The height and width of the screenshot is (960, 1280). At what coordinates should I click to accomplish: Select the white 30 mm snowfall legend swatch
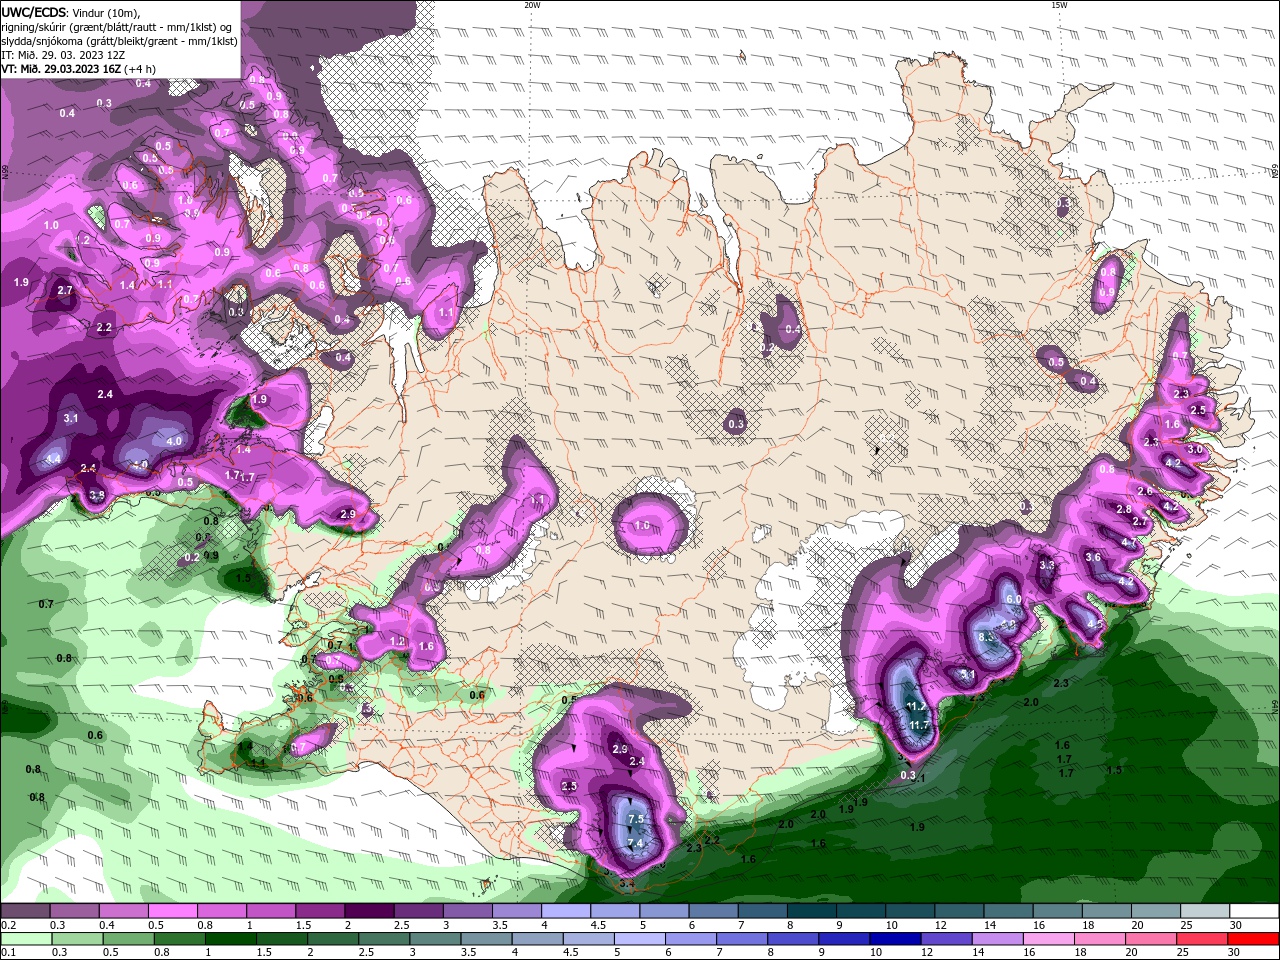(x=1253, y=911)
